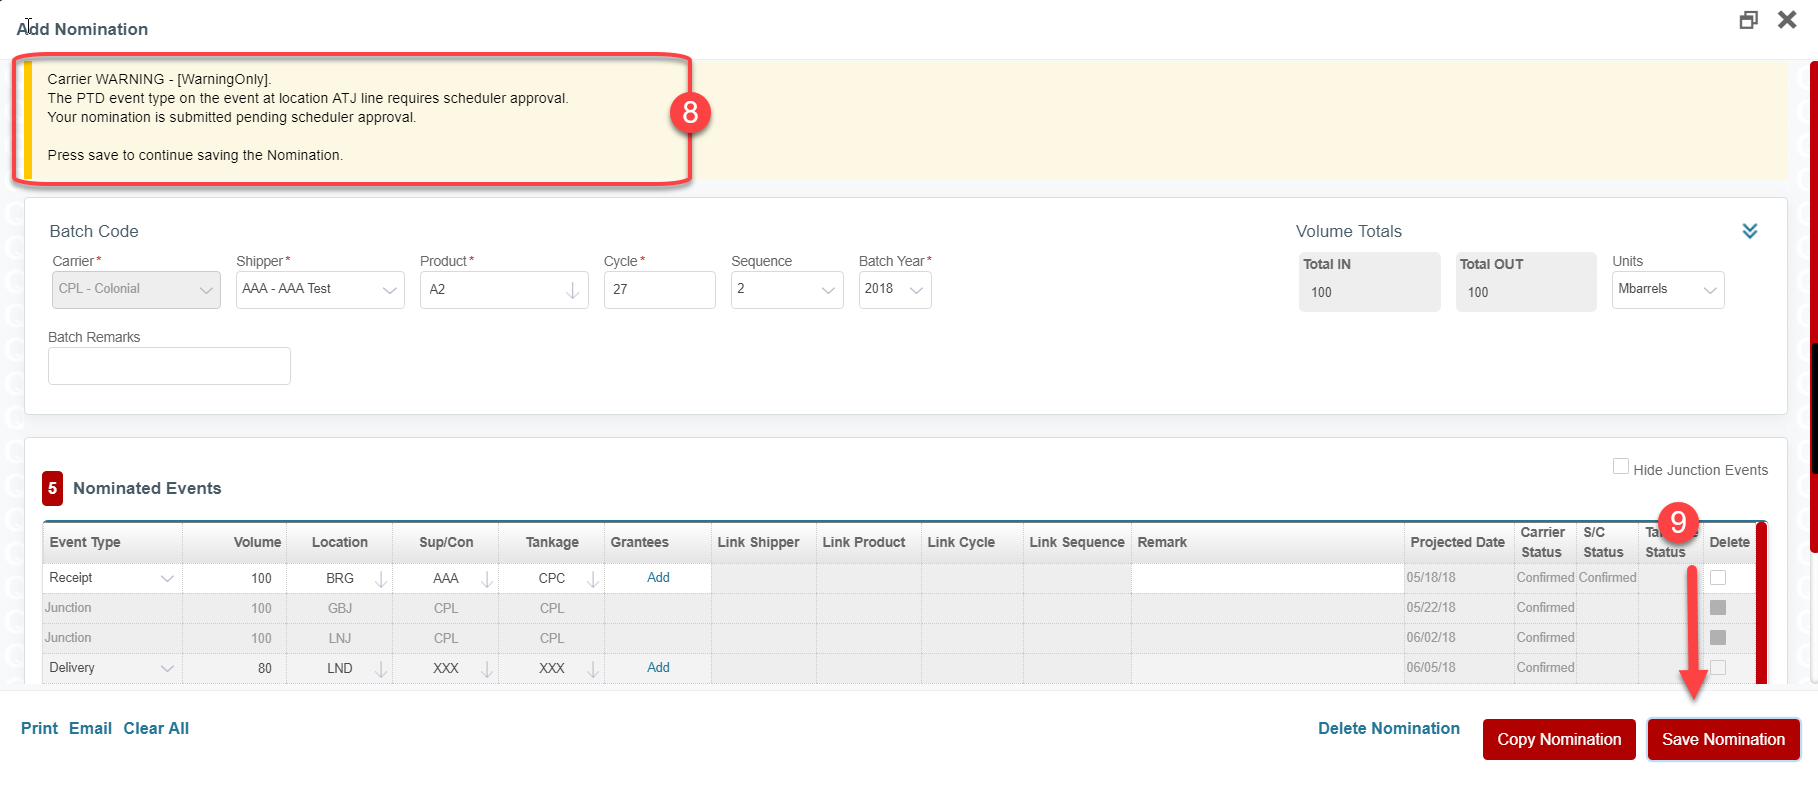
Task: Click the CPC tankage lookup arrow
Action: pyautogui.click(x=593, y=579)
